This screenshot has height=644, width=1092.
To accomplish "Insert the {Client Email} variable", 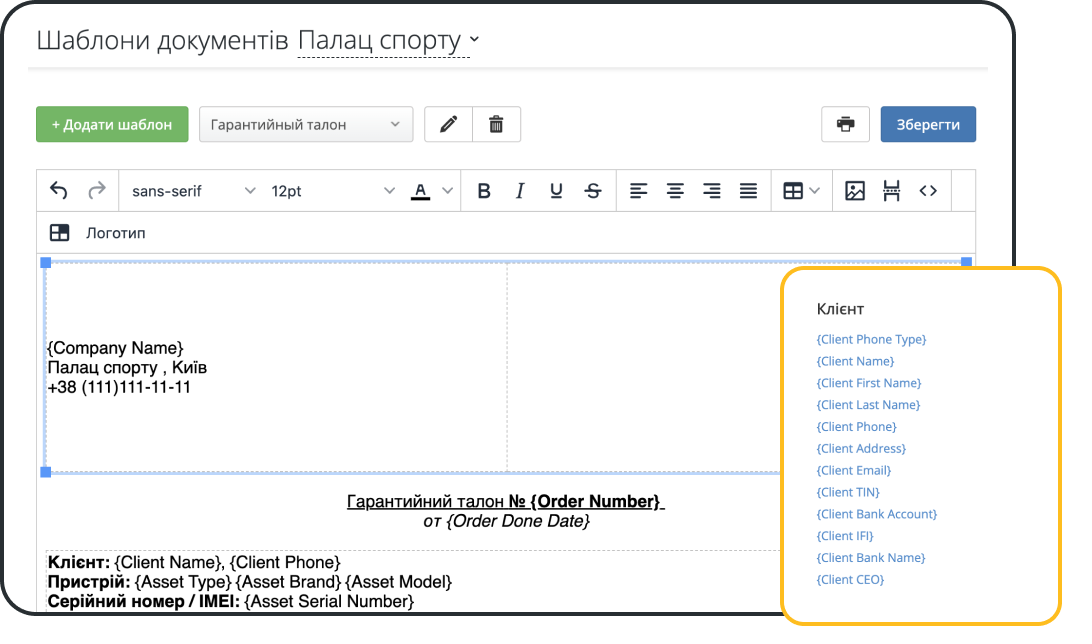I will [x=853, y=469].
